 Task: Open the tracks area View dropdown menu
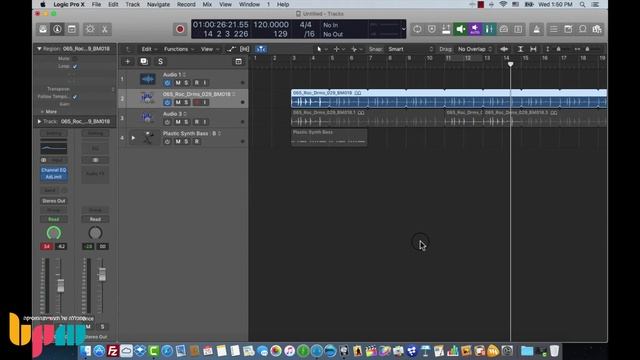(x=210, y=49)
